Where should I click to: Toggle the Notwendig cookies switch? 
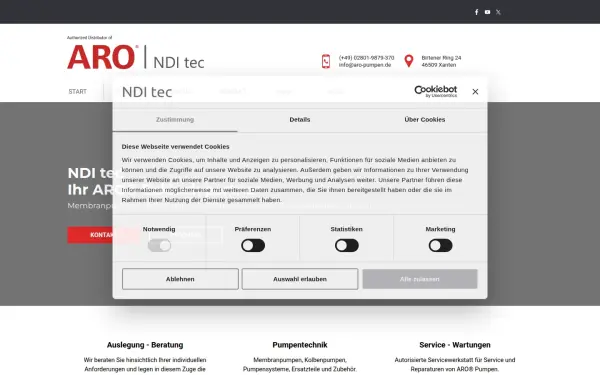[x=159, y=245]
